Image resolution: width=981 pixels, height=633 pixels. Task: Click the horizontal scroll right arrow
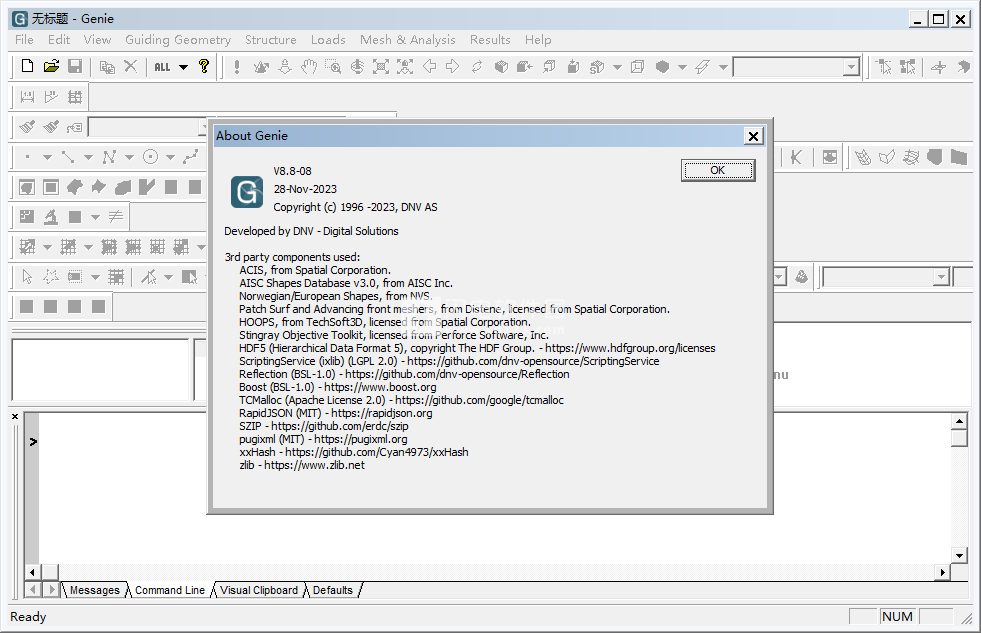(x=942, y=572)
